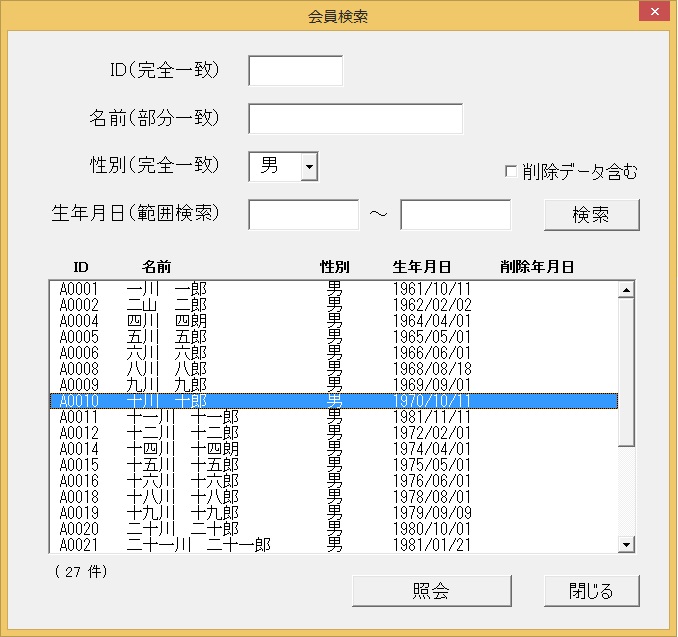Click the 検索 button
Image resolution: width=678 pixels, height=637 pixels.
592,214
